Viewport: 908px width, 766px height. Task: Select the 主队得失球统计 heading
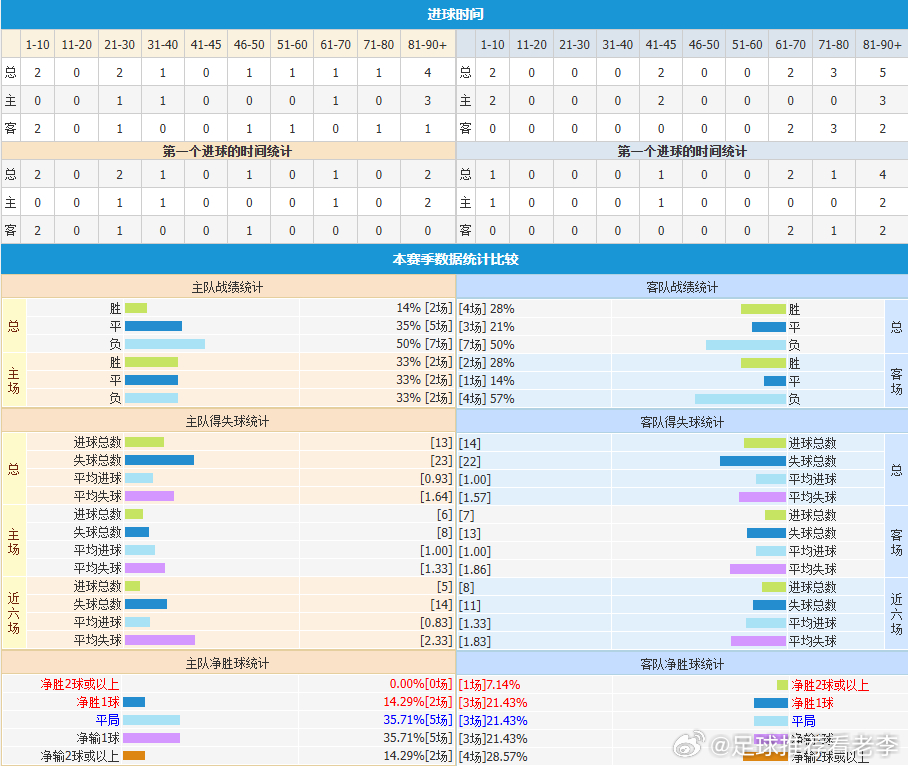coord(227,422)
